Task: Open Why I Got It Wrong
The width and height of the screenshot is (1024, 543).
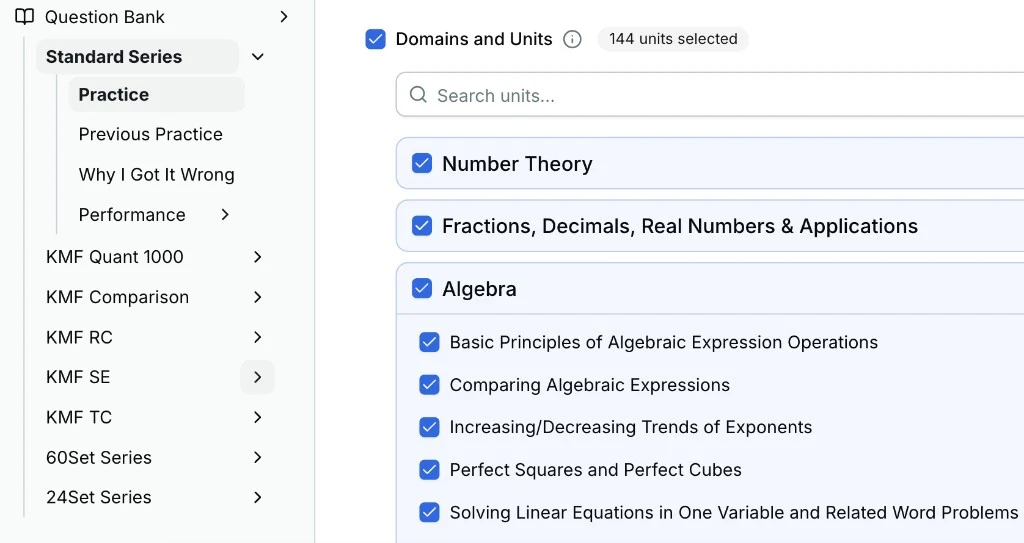Action: [156, 174]
